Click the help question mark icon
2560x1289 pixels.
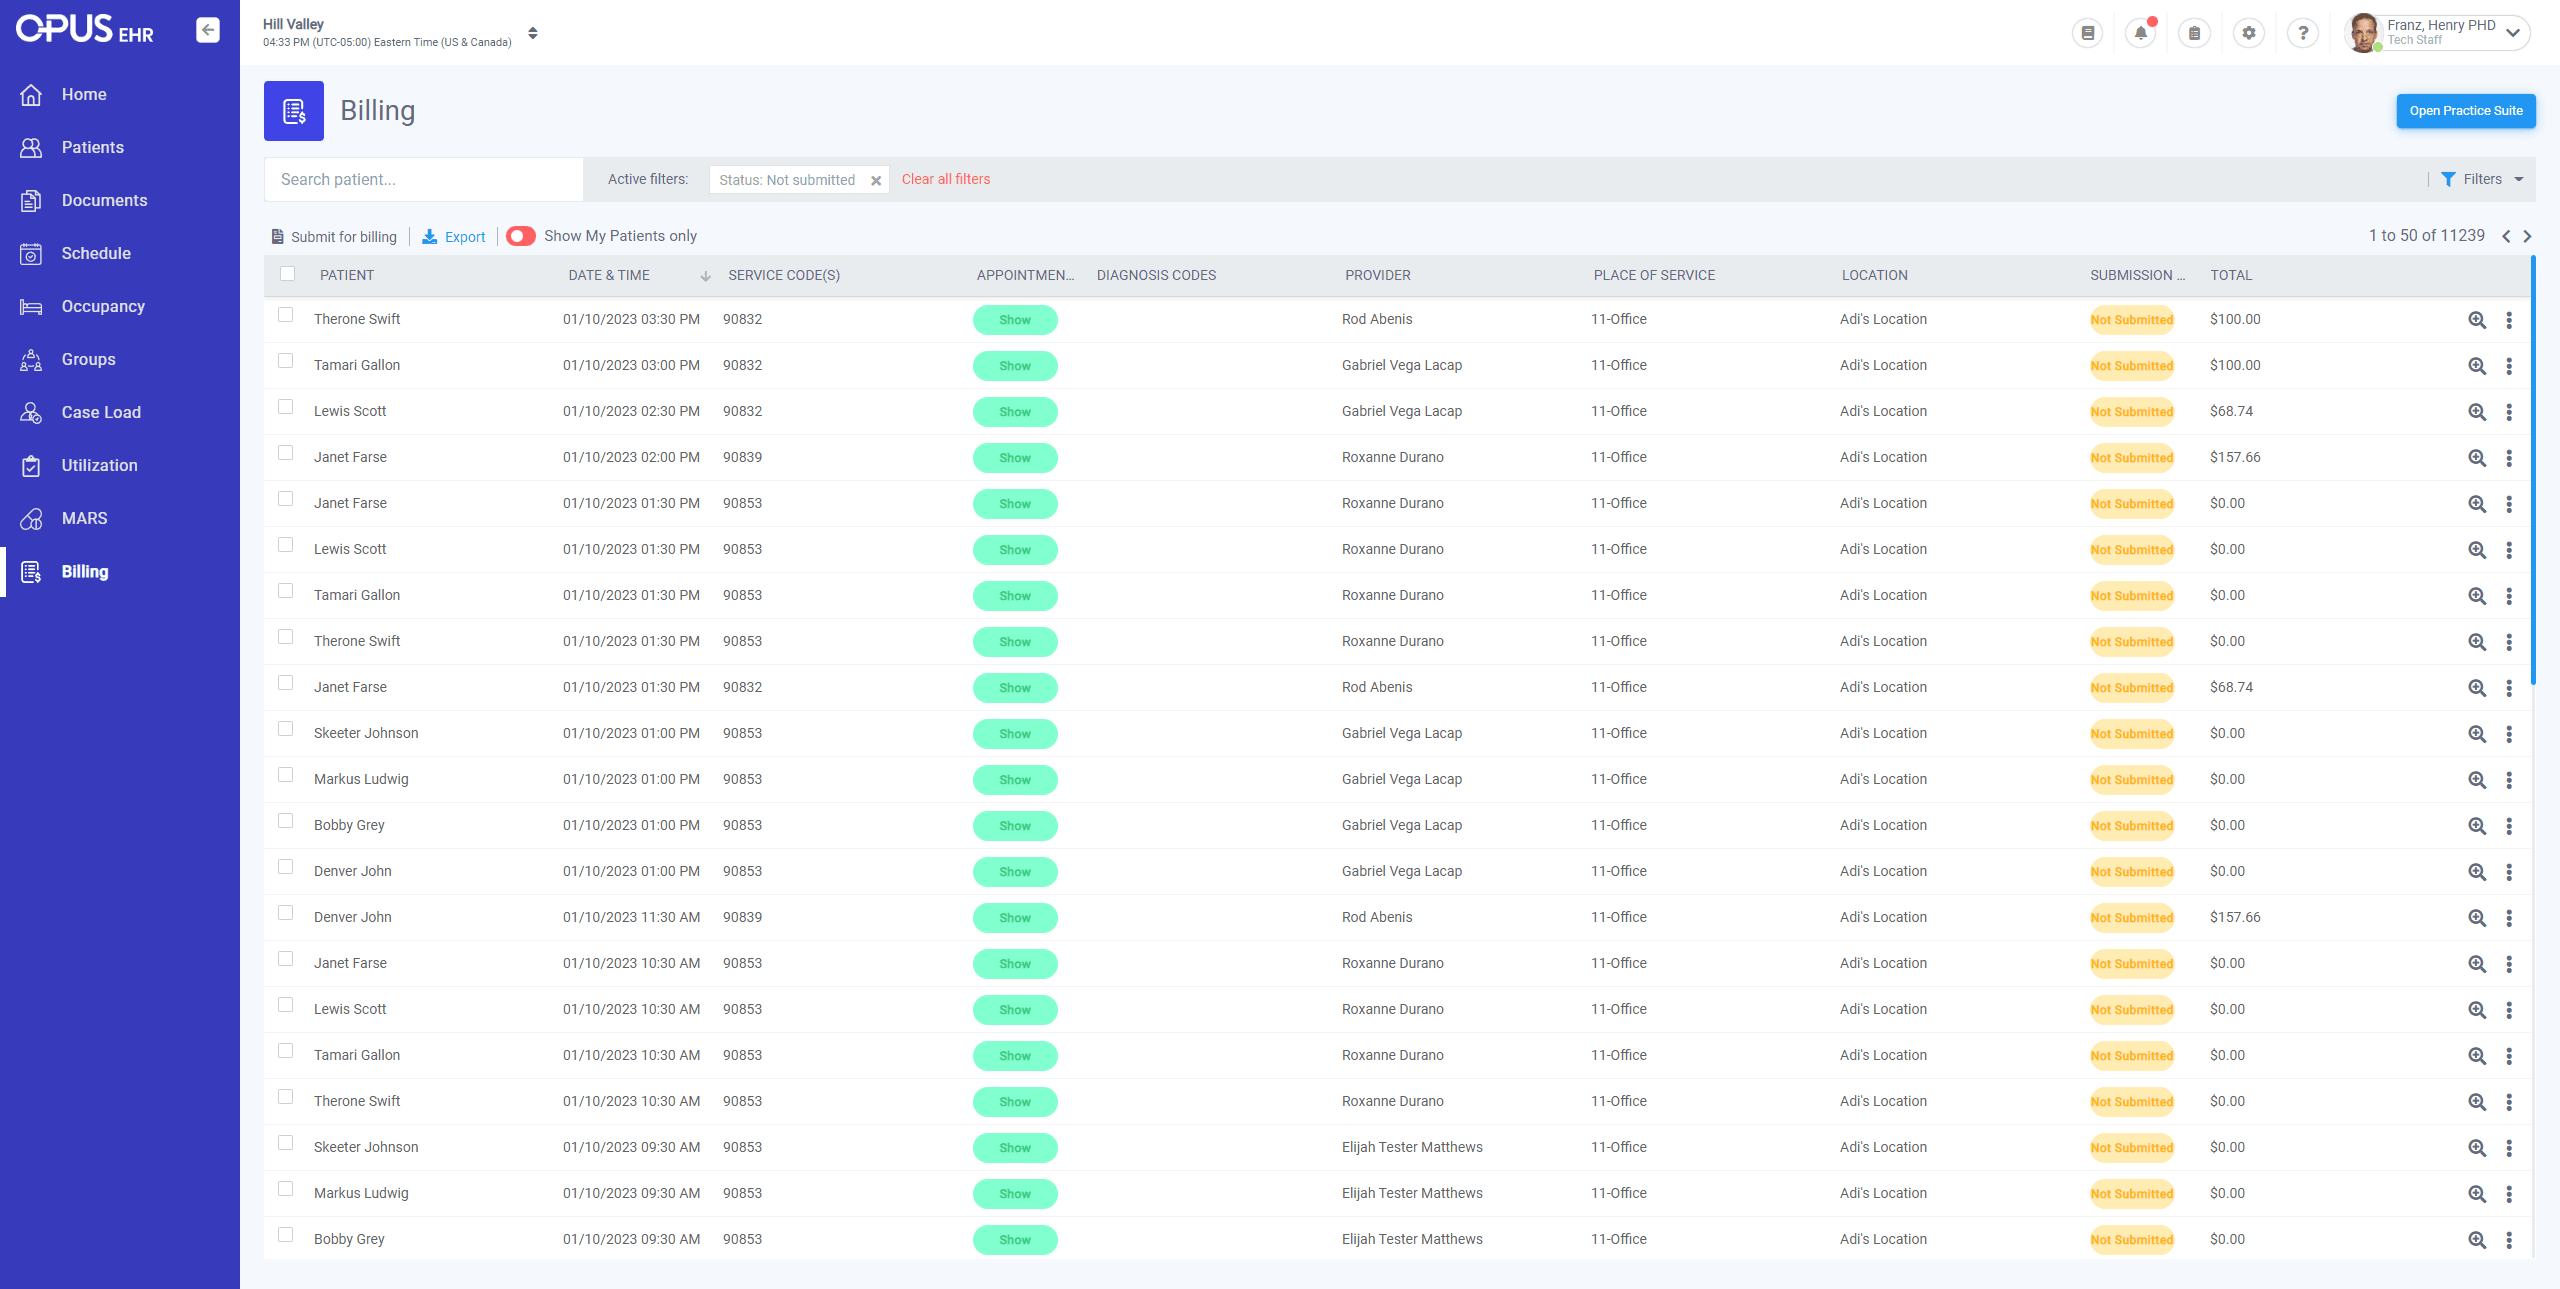click(x=2303, y=33)
